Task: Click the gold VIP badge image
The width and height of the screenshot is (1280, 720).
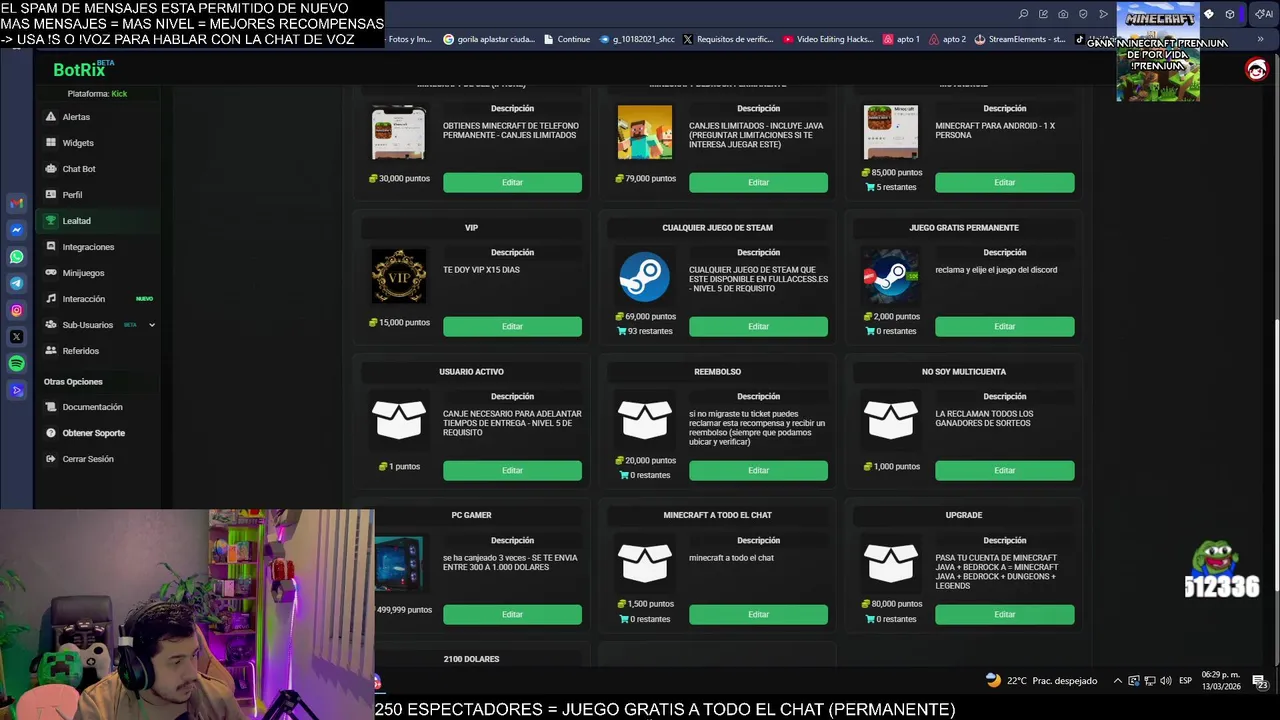Action: [x=399, y=276]
